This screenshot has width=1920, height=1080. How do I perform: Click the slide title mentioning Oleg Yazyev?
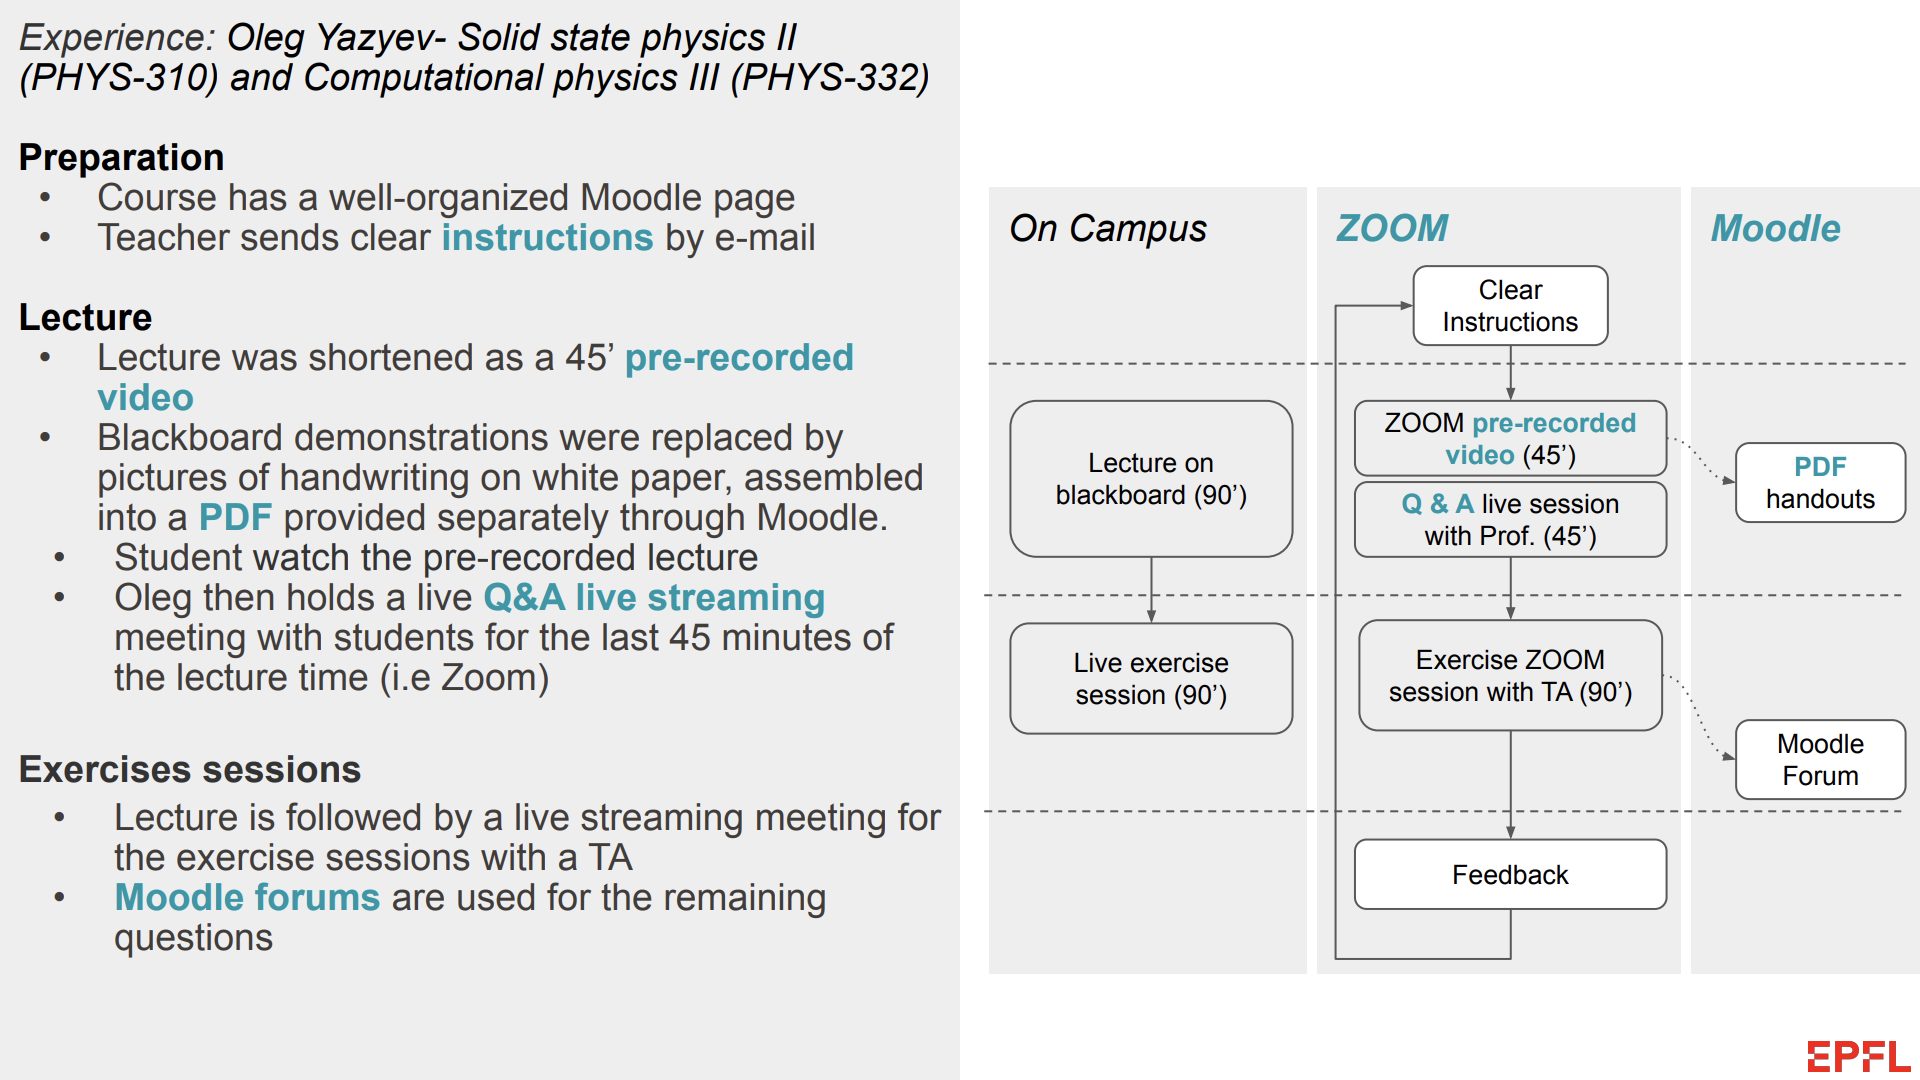pyautogui.click(x=474, y=58)
